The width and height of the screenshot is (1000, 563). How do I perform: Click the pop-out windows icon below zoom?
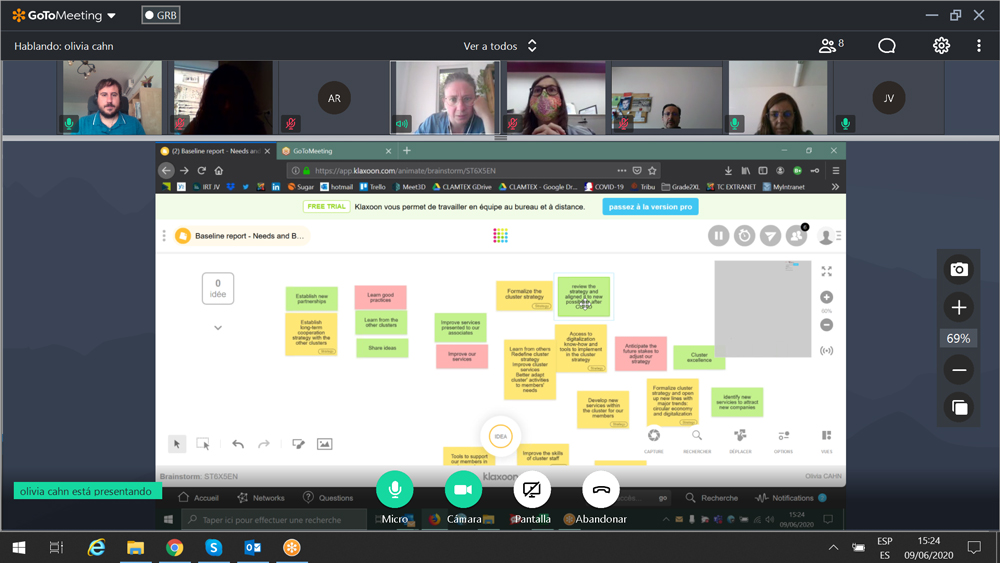958,407
